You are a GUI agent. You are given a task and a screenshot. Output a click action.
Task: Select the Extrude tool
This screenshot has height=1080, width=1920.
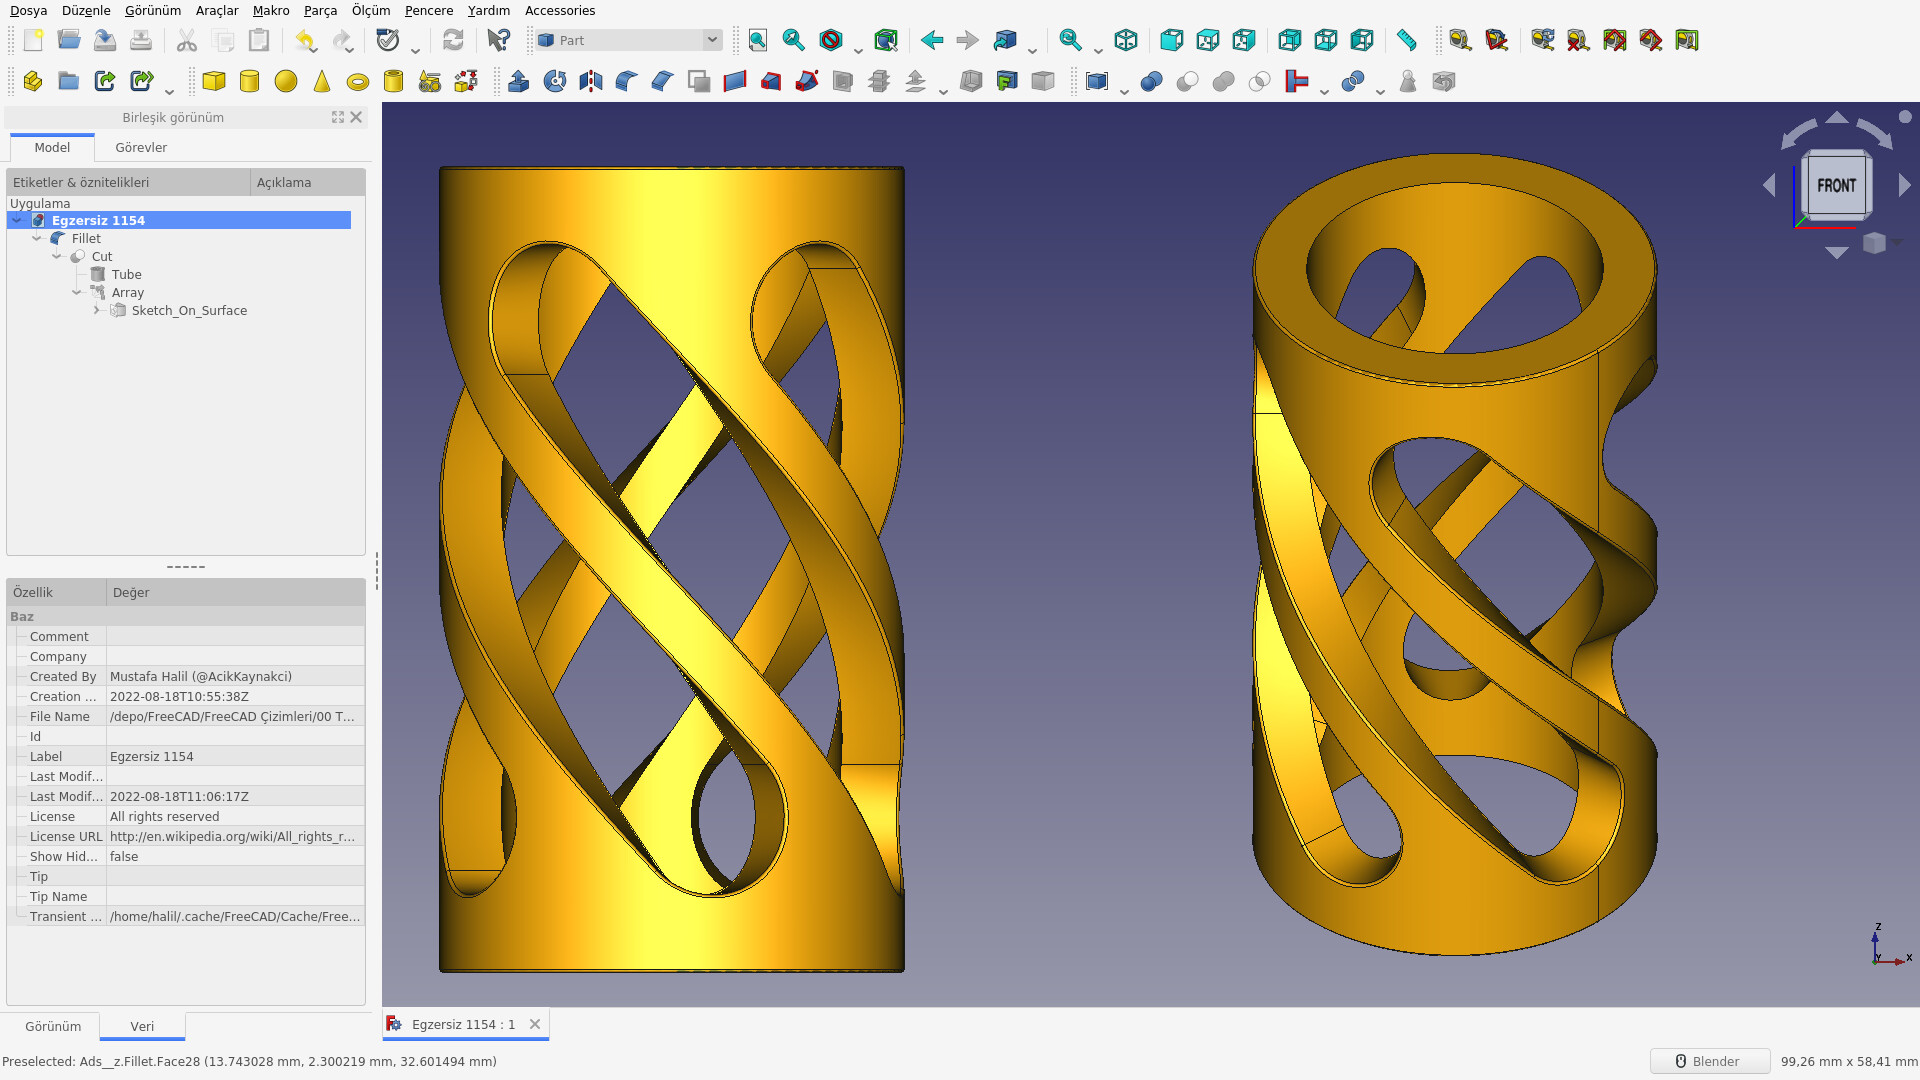[x=519, y=81]
